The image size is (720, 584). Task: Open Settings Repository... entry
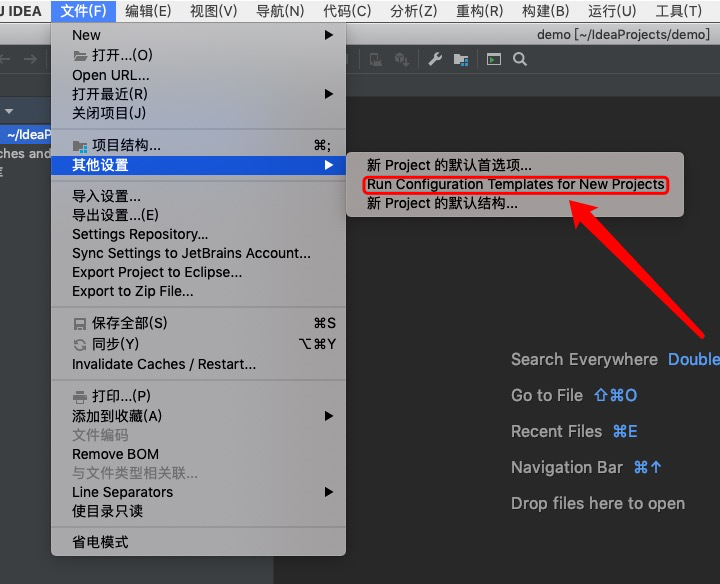coord(198,234)
